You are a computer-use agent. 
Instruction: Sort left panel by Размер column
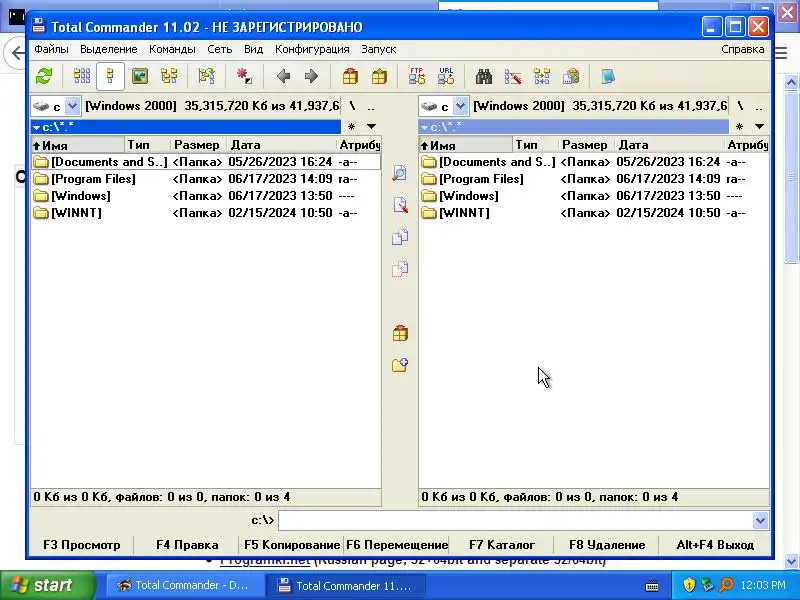point(198,145)
